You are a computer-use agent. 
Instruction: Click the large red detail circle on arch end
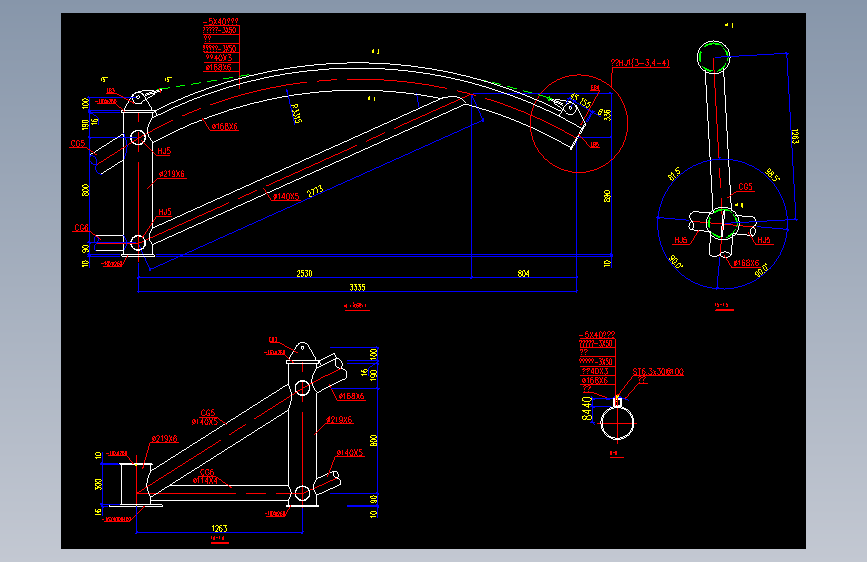[578, 124]
